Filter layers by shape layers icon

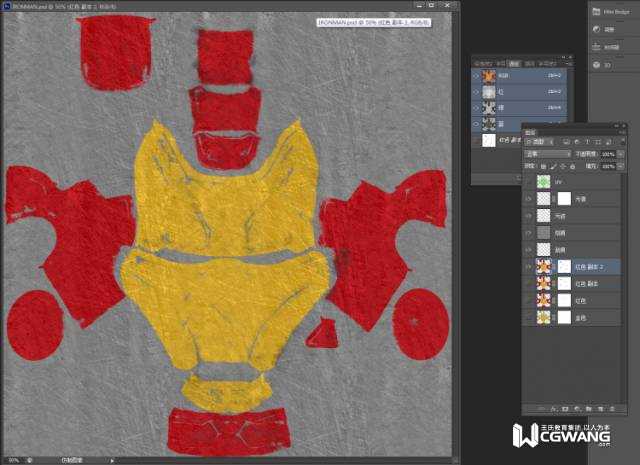(x=598, y=142)
